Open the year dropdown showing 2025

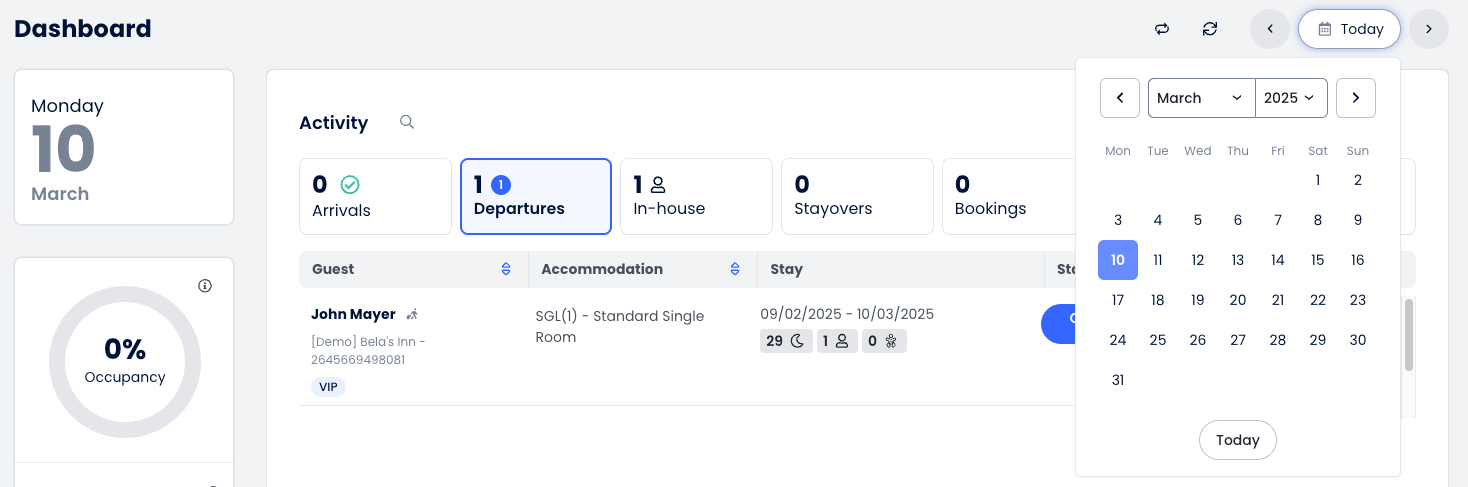[x=1290, y=98]
